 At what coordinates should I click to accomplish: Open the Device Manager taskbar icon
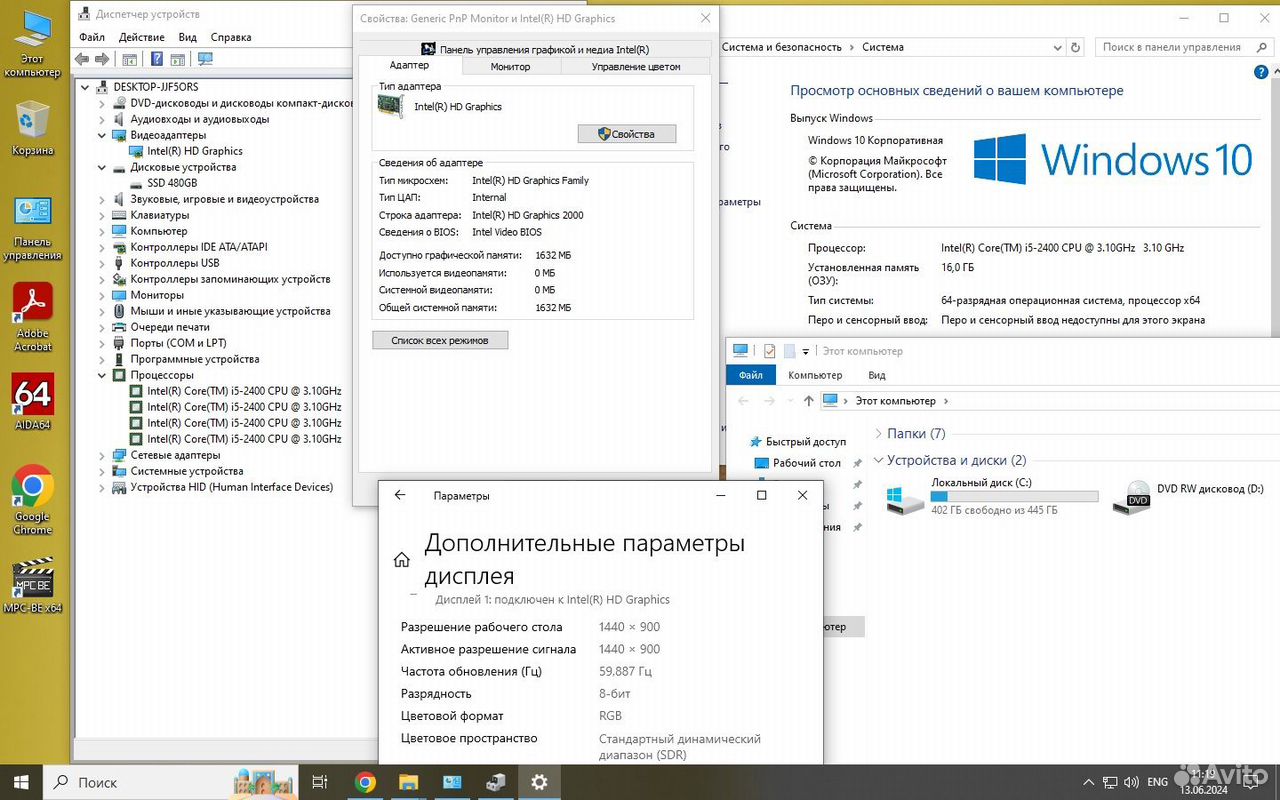[x=496, y=782]
